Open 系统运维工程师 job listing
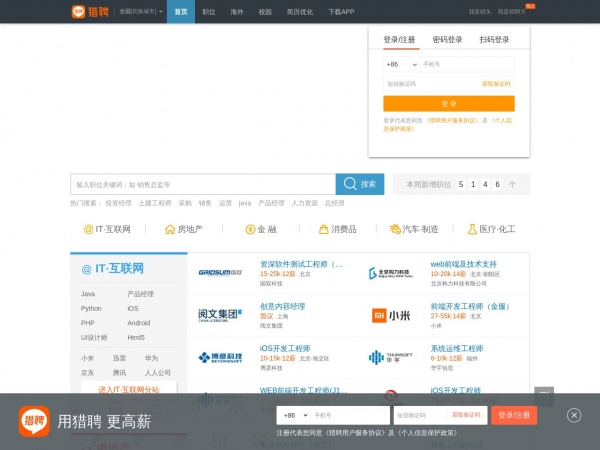 point(457,348)
